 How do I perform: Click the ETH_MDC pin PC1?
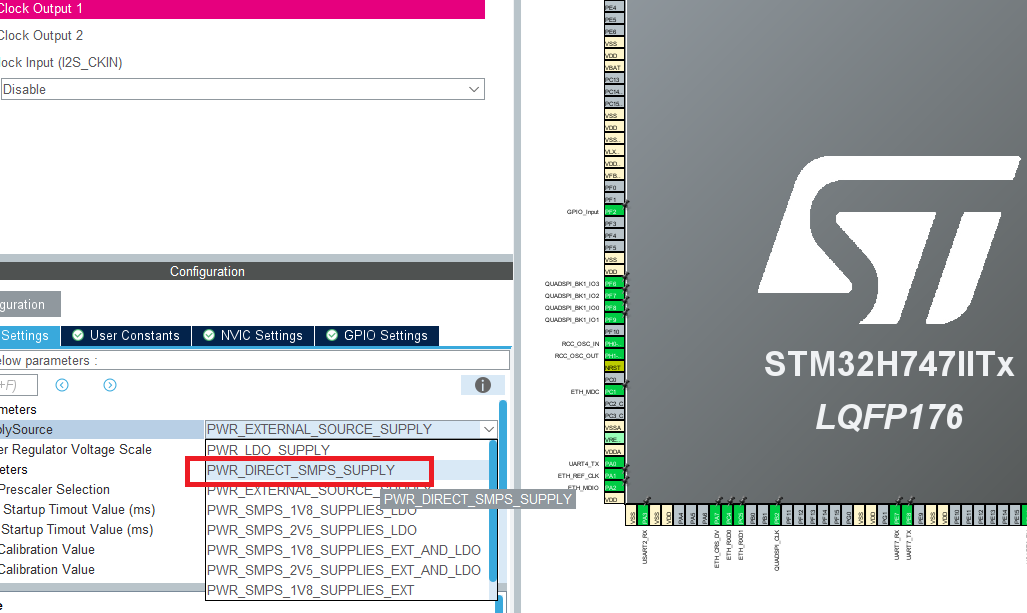click(x=613, y=392)
